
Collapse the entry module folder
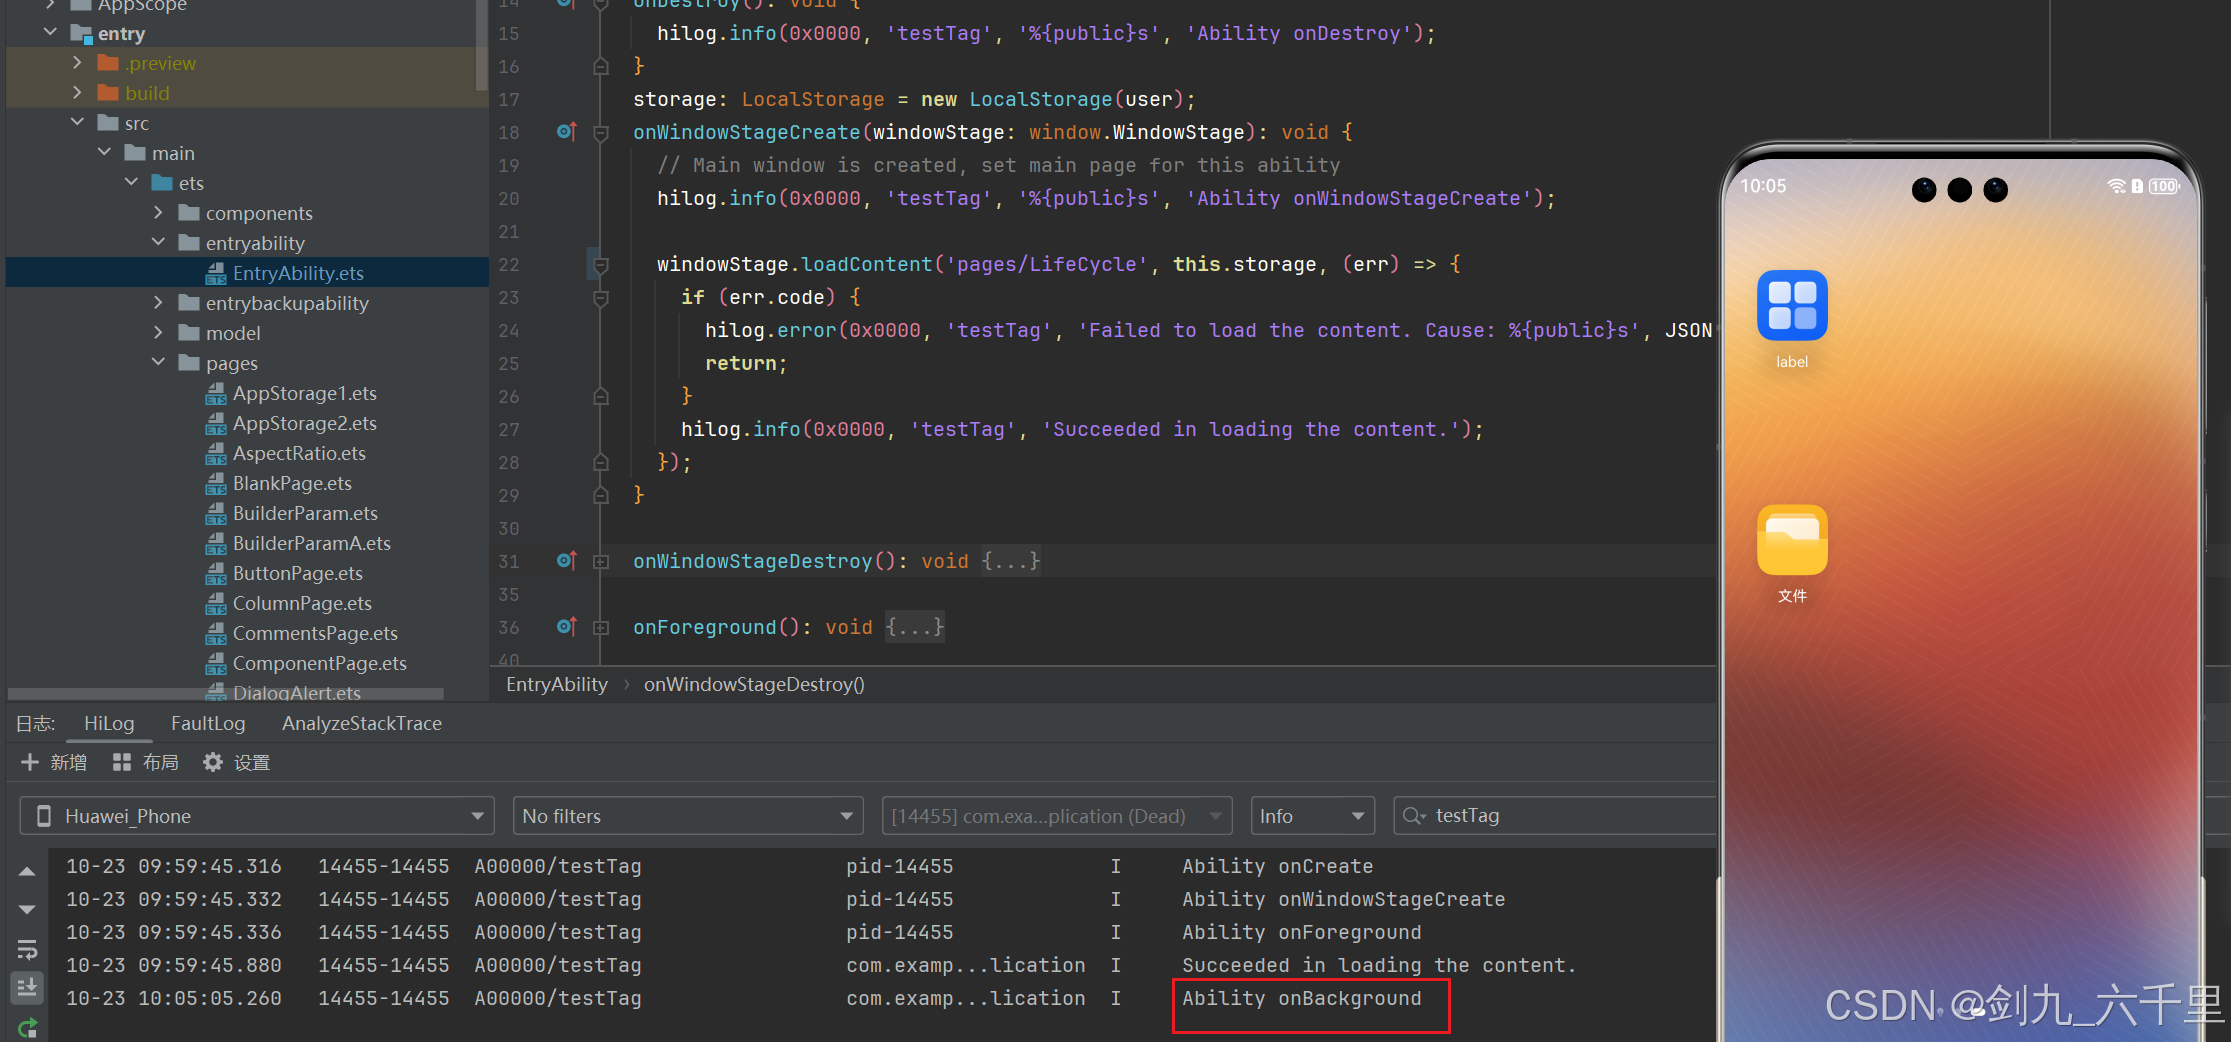(50, 33)
